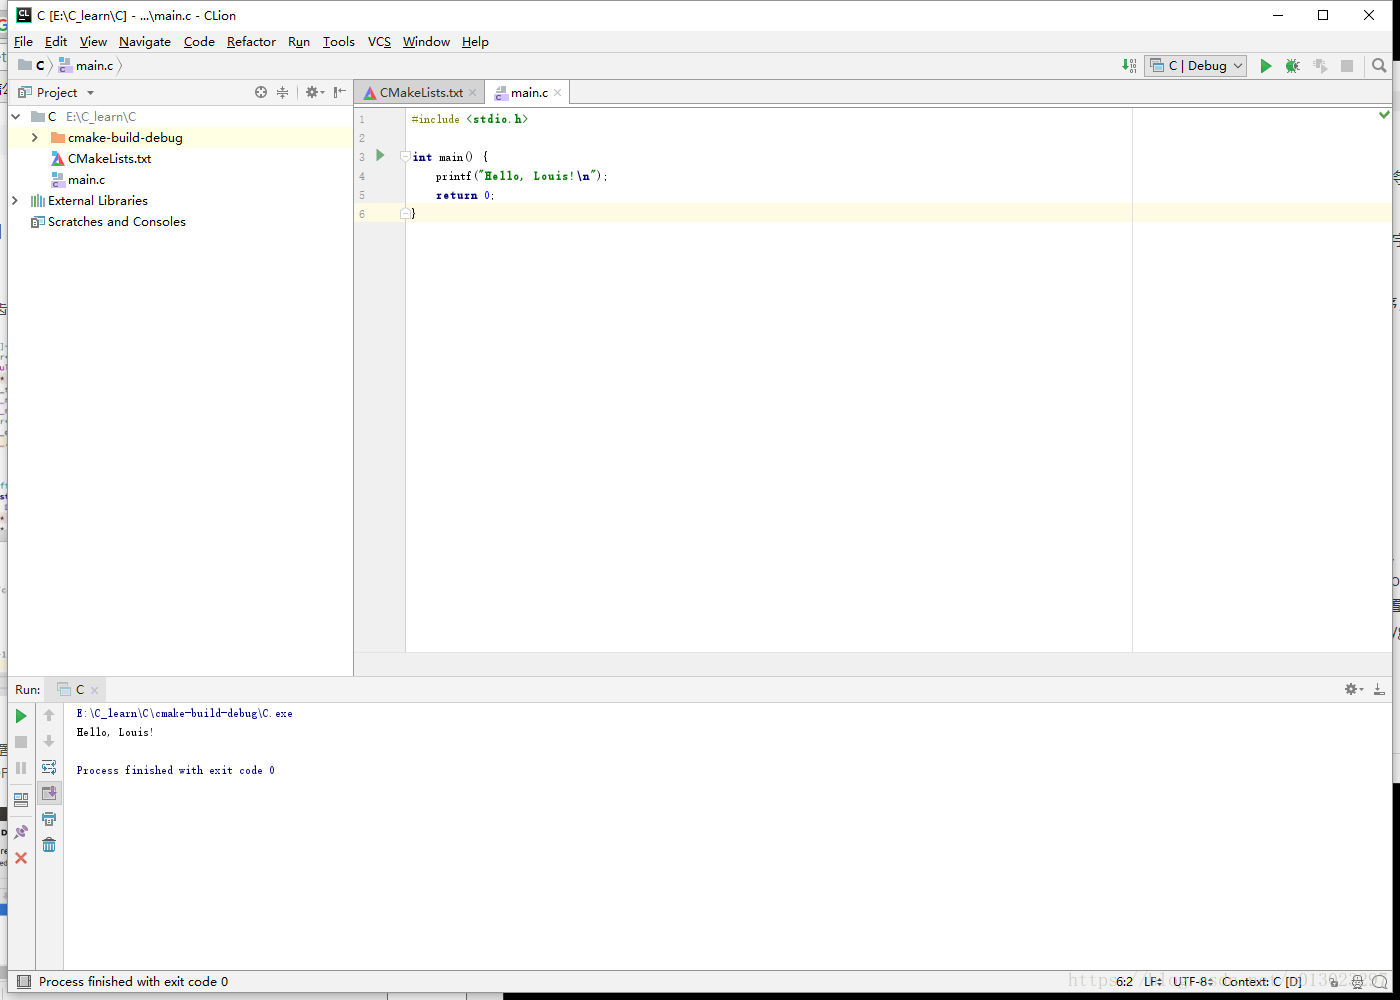Expand External Libraries node
The image size is (1400, 1000).
point(15,201)
